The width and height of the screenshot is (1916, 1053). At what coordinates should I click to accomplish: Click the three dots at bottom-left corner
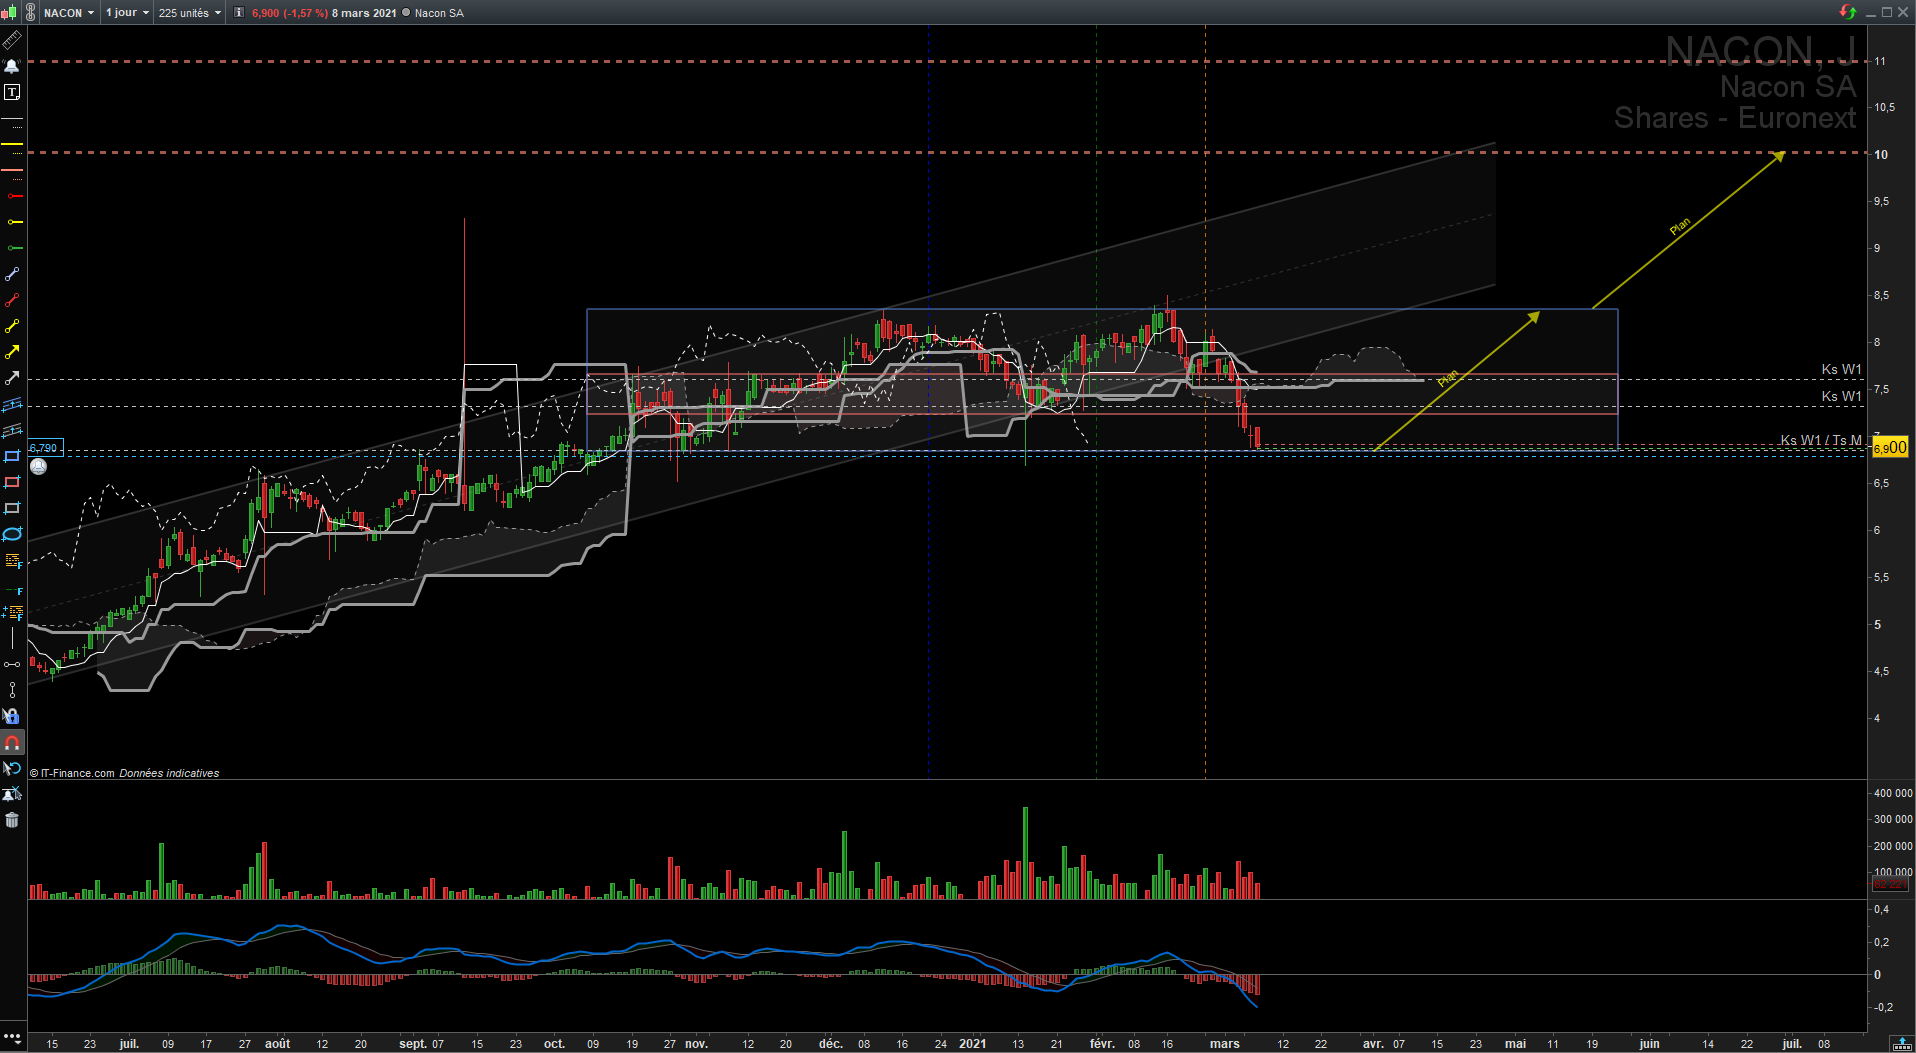[x=11, y=1036]
